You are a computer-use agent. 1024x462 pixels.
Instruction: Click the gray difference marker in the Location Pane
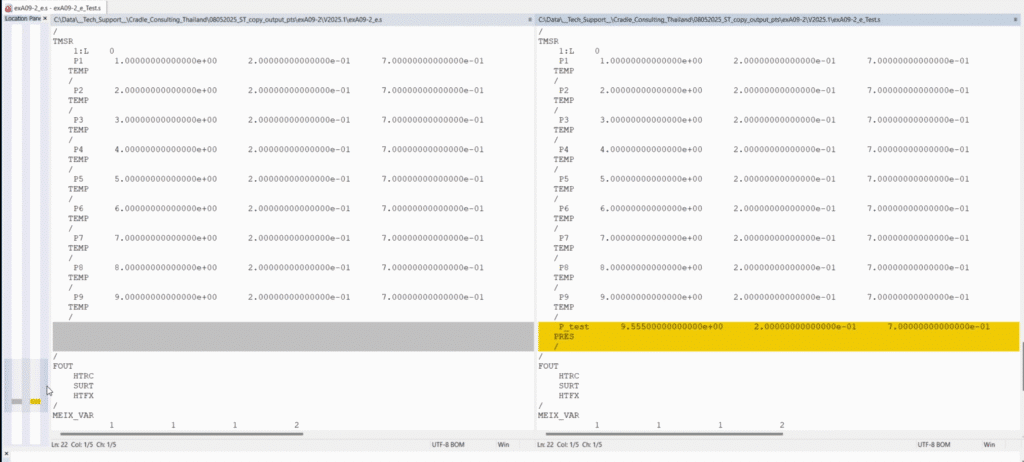click(x=17, y=401)
